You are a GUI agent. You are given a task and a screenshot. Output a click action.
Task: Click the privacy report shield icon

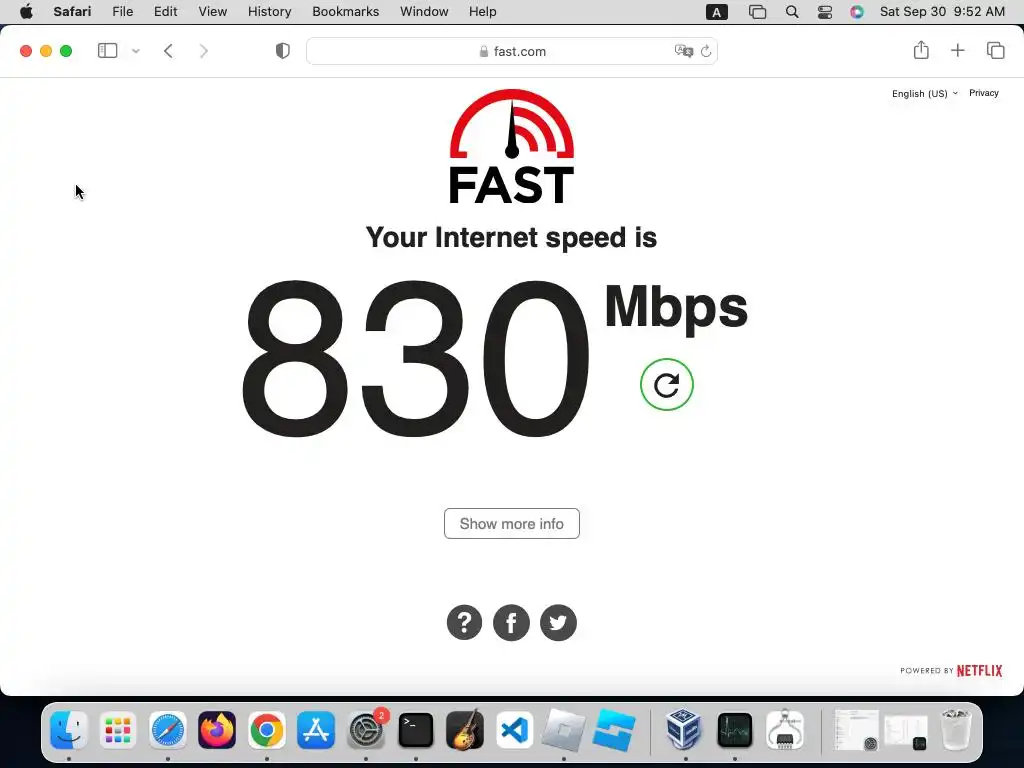(282, 51)
